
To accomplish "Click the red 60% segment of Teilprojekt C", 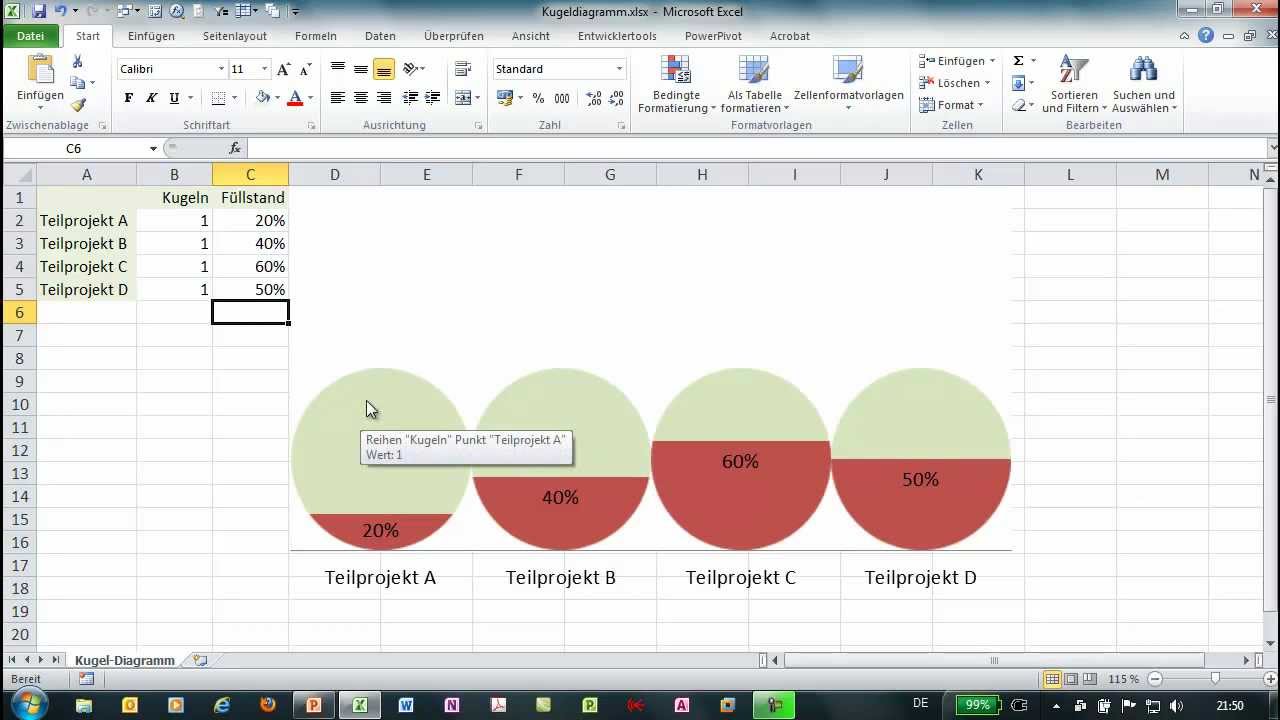I will pos(741,496).
